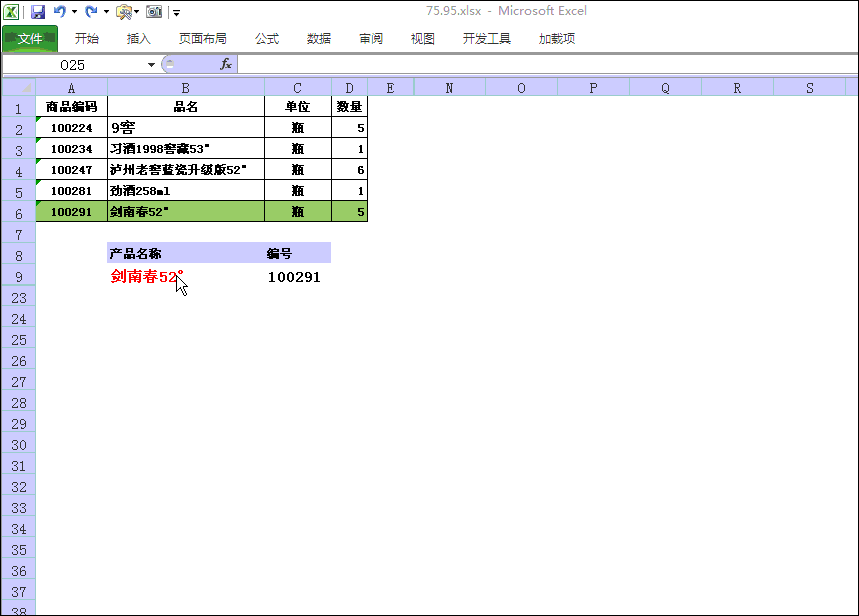Select row 25 header
Screen dimensions: 859x616
(19, 340)
